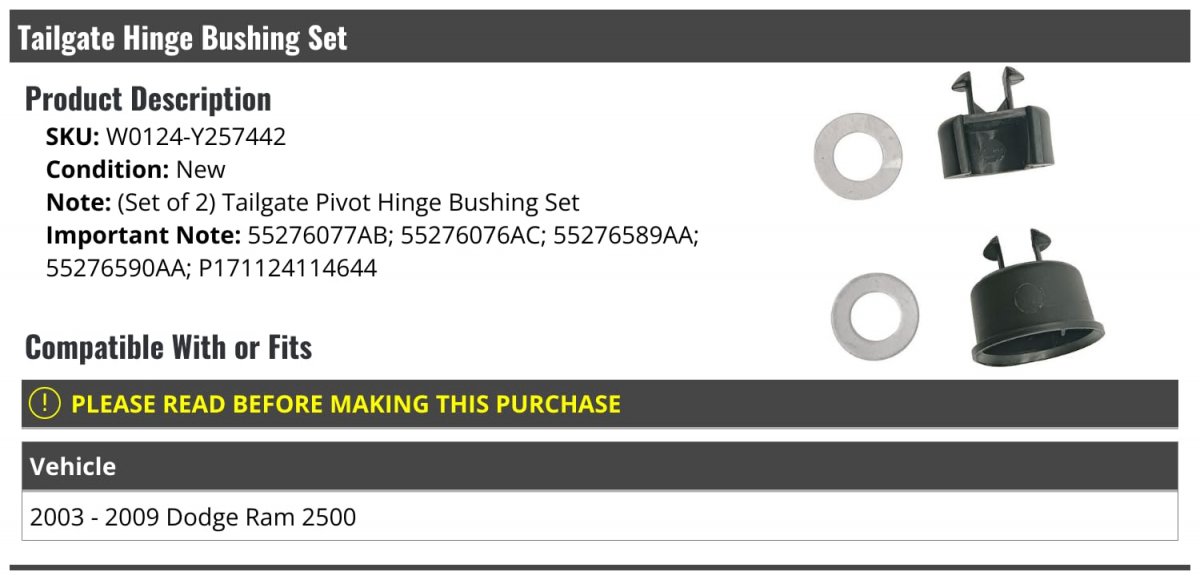Select the Product Description heading

[148, 99]
